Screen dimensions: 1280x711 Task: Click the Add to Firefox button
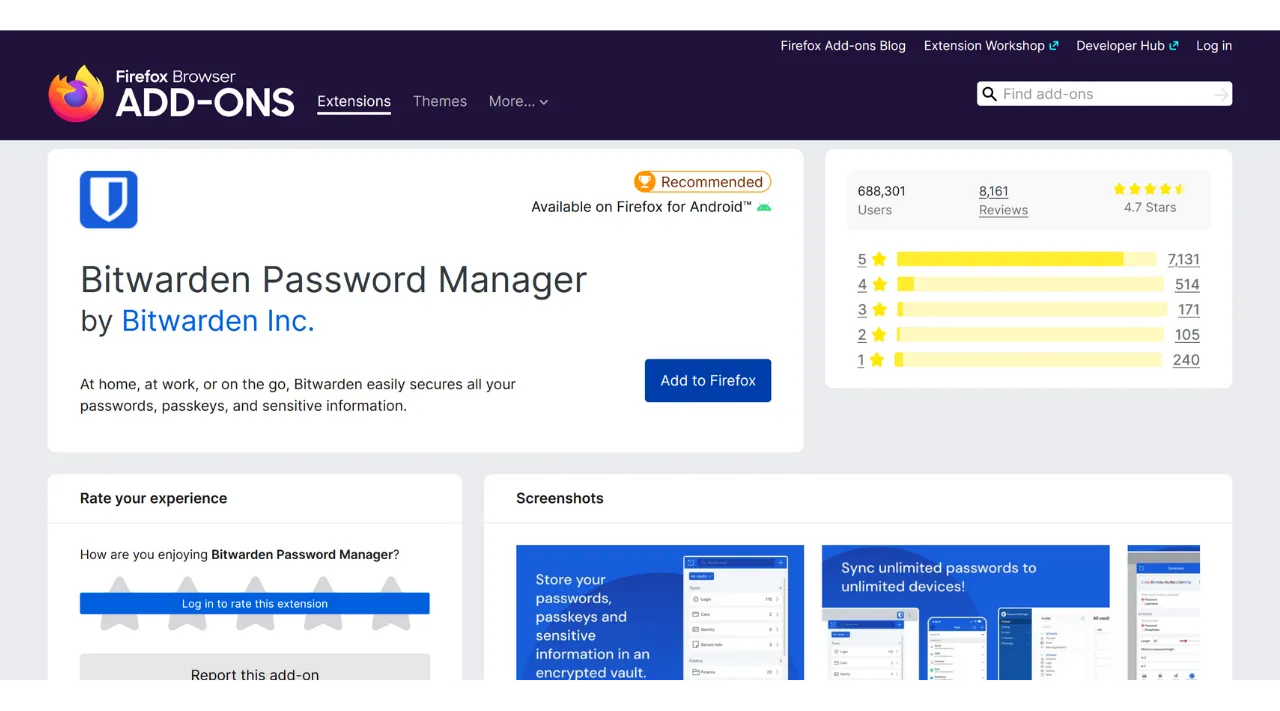[x=708, y=380]
